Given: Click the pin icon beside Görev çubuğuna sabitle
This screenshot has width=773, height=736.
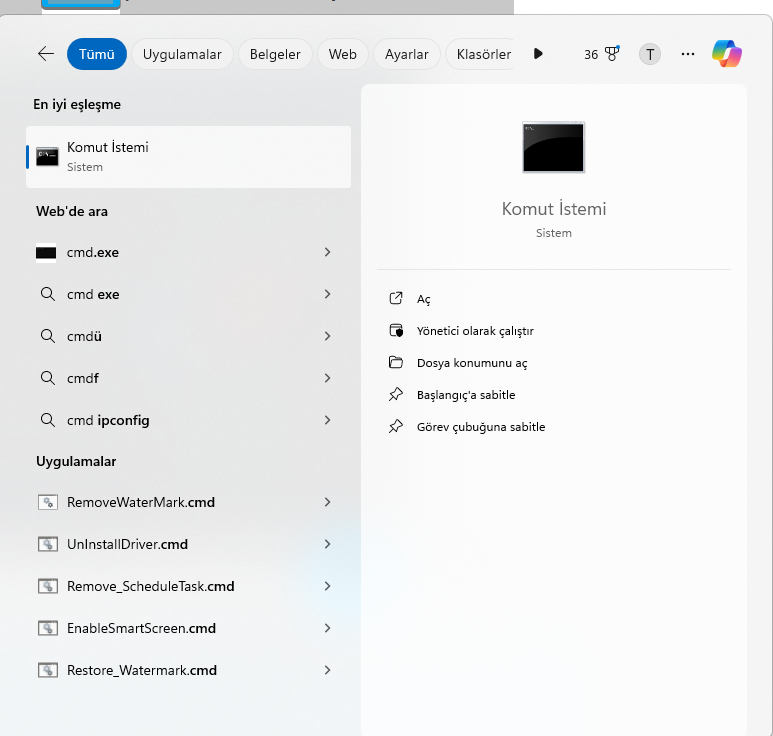Looking at the screenshot, I should [x=396, y=426].
